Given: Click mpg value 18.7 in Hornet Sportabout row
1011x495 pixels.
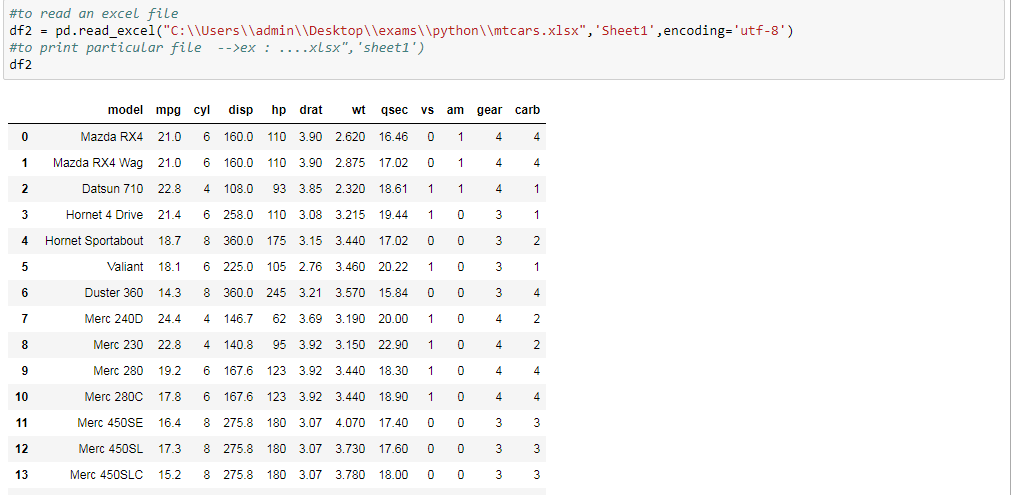Looking at the screenshot, I should coord(170,240).
